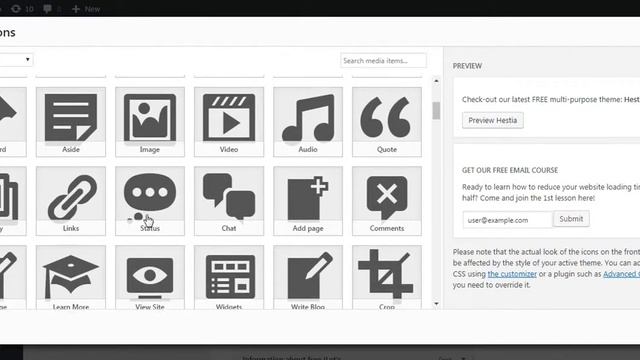Pick the Video clapperboard icon
The width and height of the screenshot is (640, 360).
click(x=229, y=122)
